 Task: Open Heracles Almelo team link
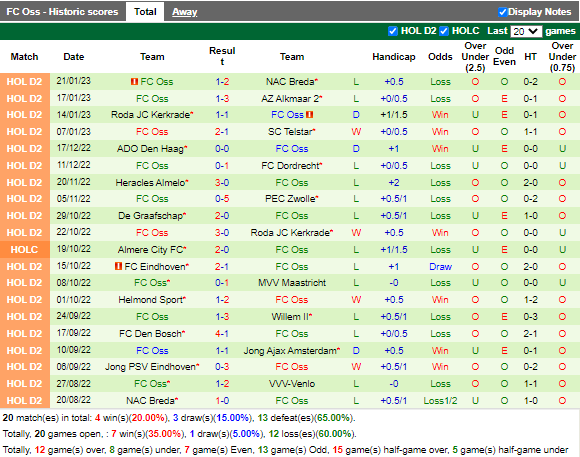(x=151, y=183)
